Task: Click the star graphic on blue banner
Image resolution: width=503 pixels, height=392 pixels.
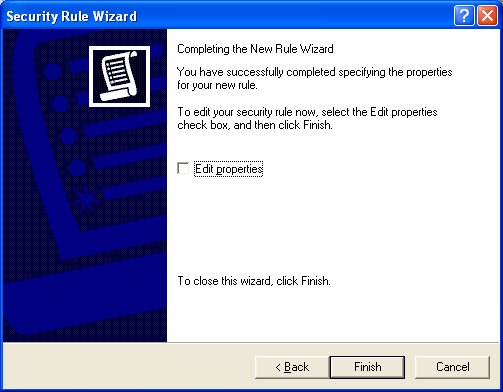Action: pos(86,199)
